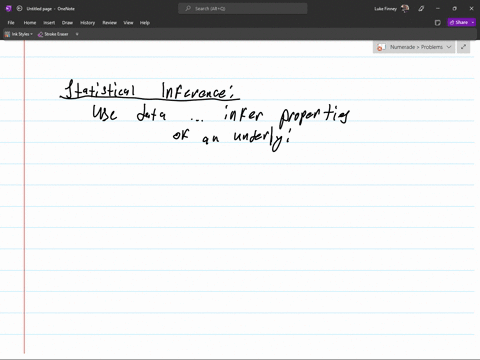Open the History tab
This screenshot has height=360, width=480.
[88, 23]
